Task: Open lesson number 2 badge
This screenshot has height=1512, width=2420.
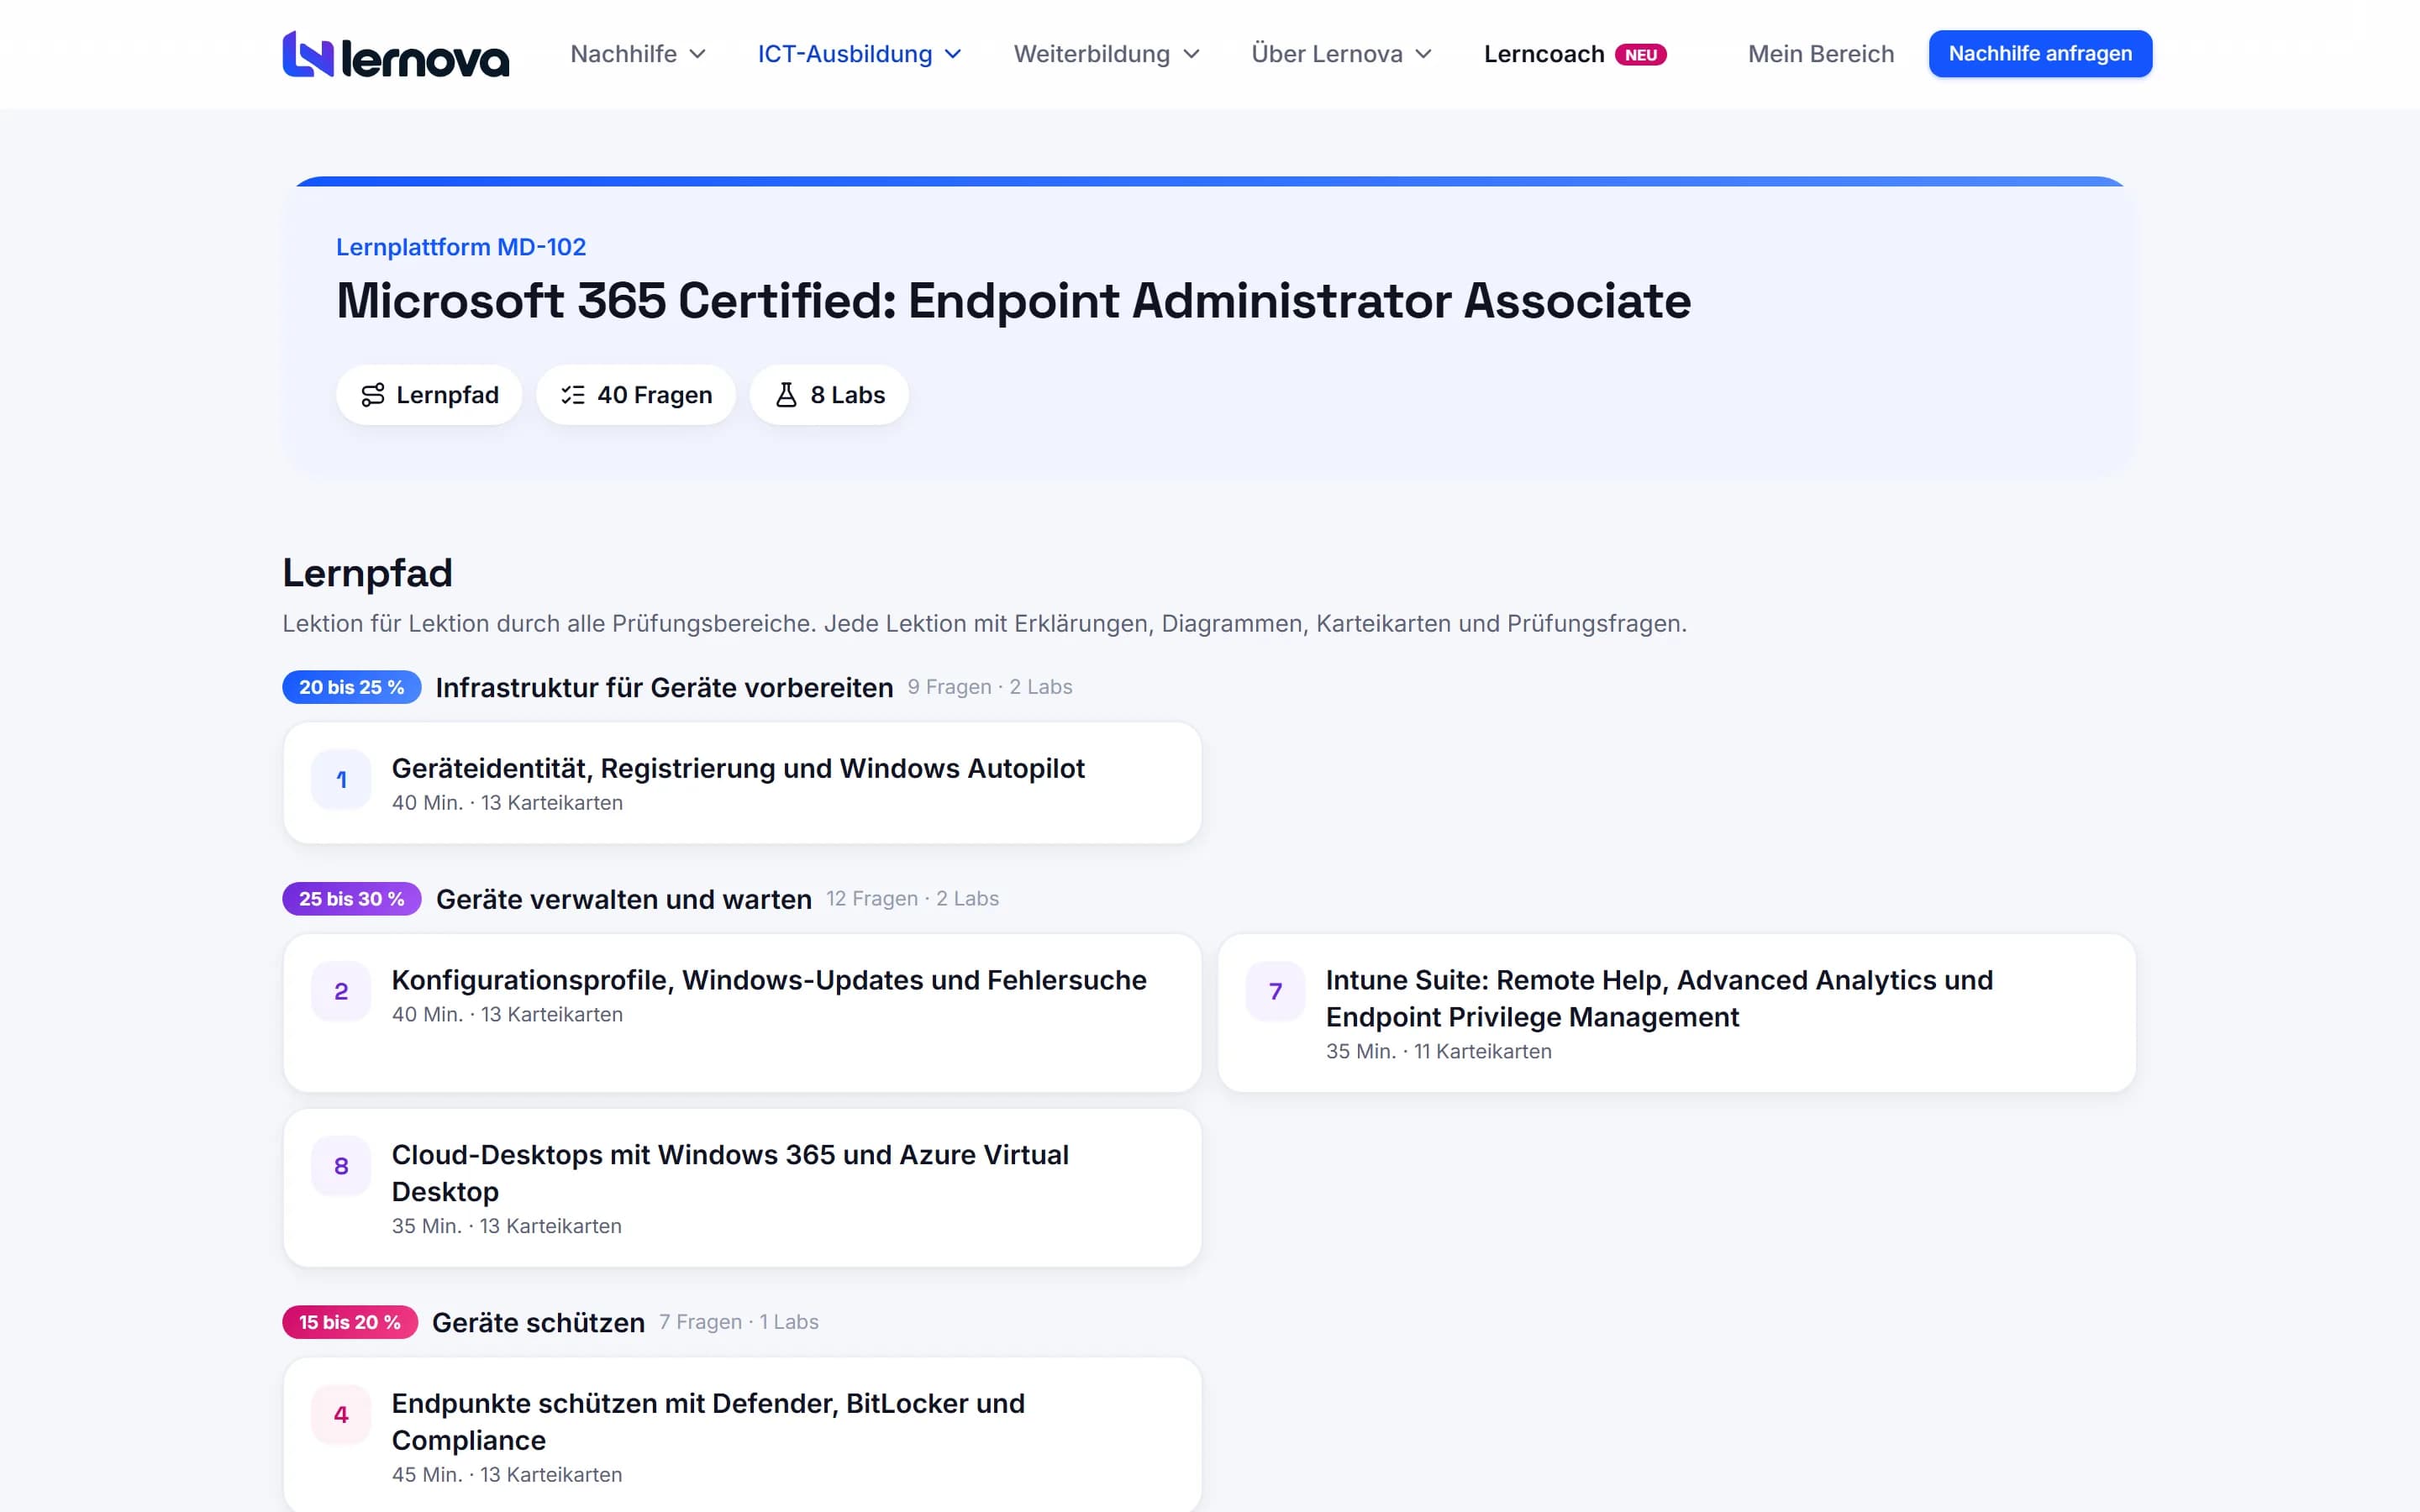Action: (x=341, y=991)
